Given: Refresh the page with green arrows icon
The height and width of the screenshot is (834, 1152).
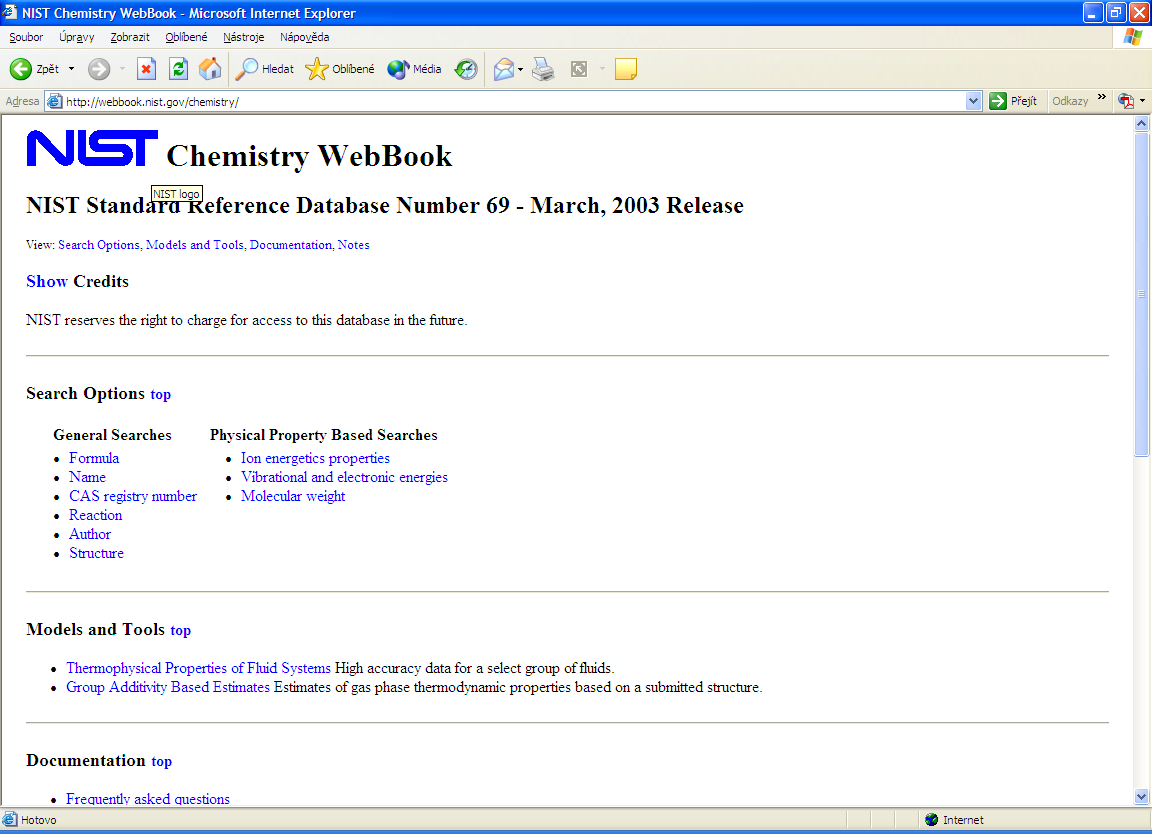Looking at the screenshot, I should point(179,69).
